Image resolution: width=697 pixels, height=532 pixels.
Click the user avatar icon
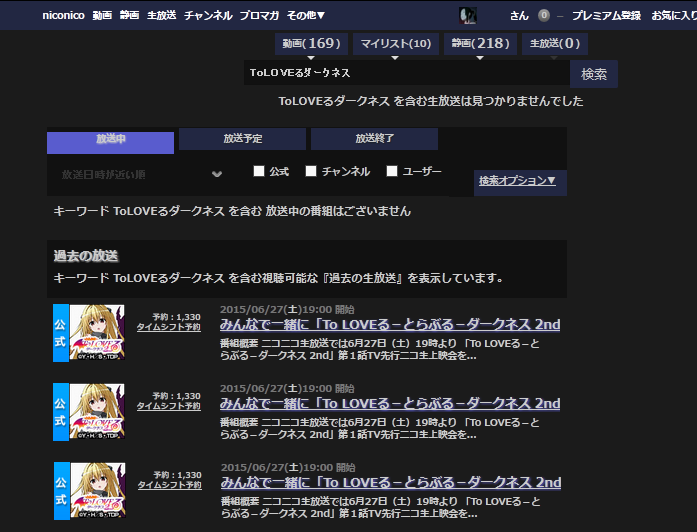pyautogui.click(x=468, y=16)
